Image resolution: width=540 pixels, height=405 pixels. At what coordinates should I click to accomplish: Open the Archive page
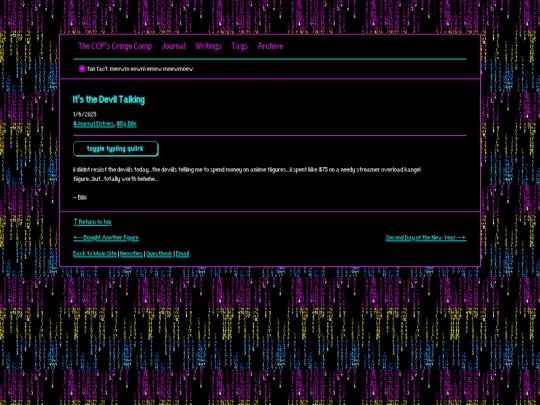pos(270,46)
